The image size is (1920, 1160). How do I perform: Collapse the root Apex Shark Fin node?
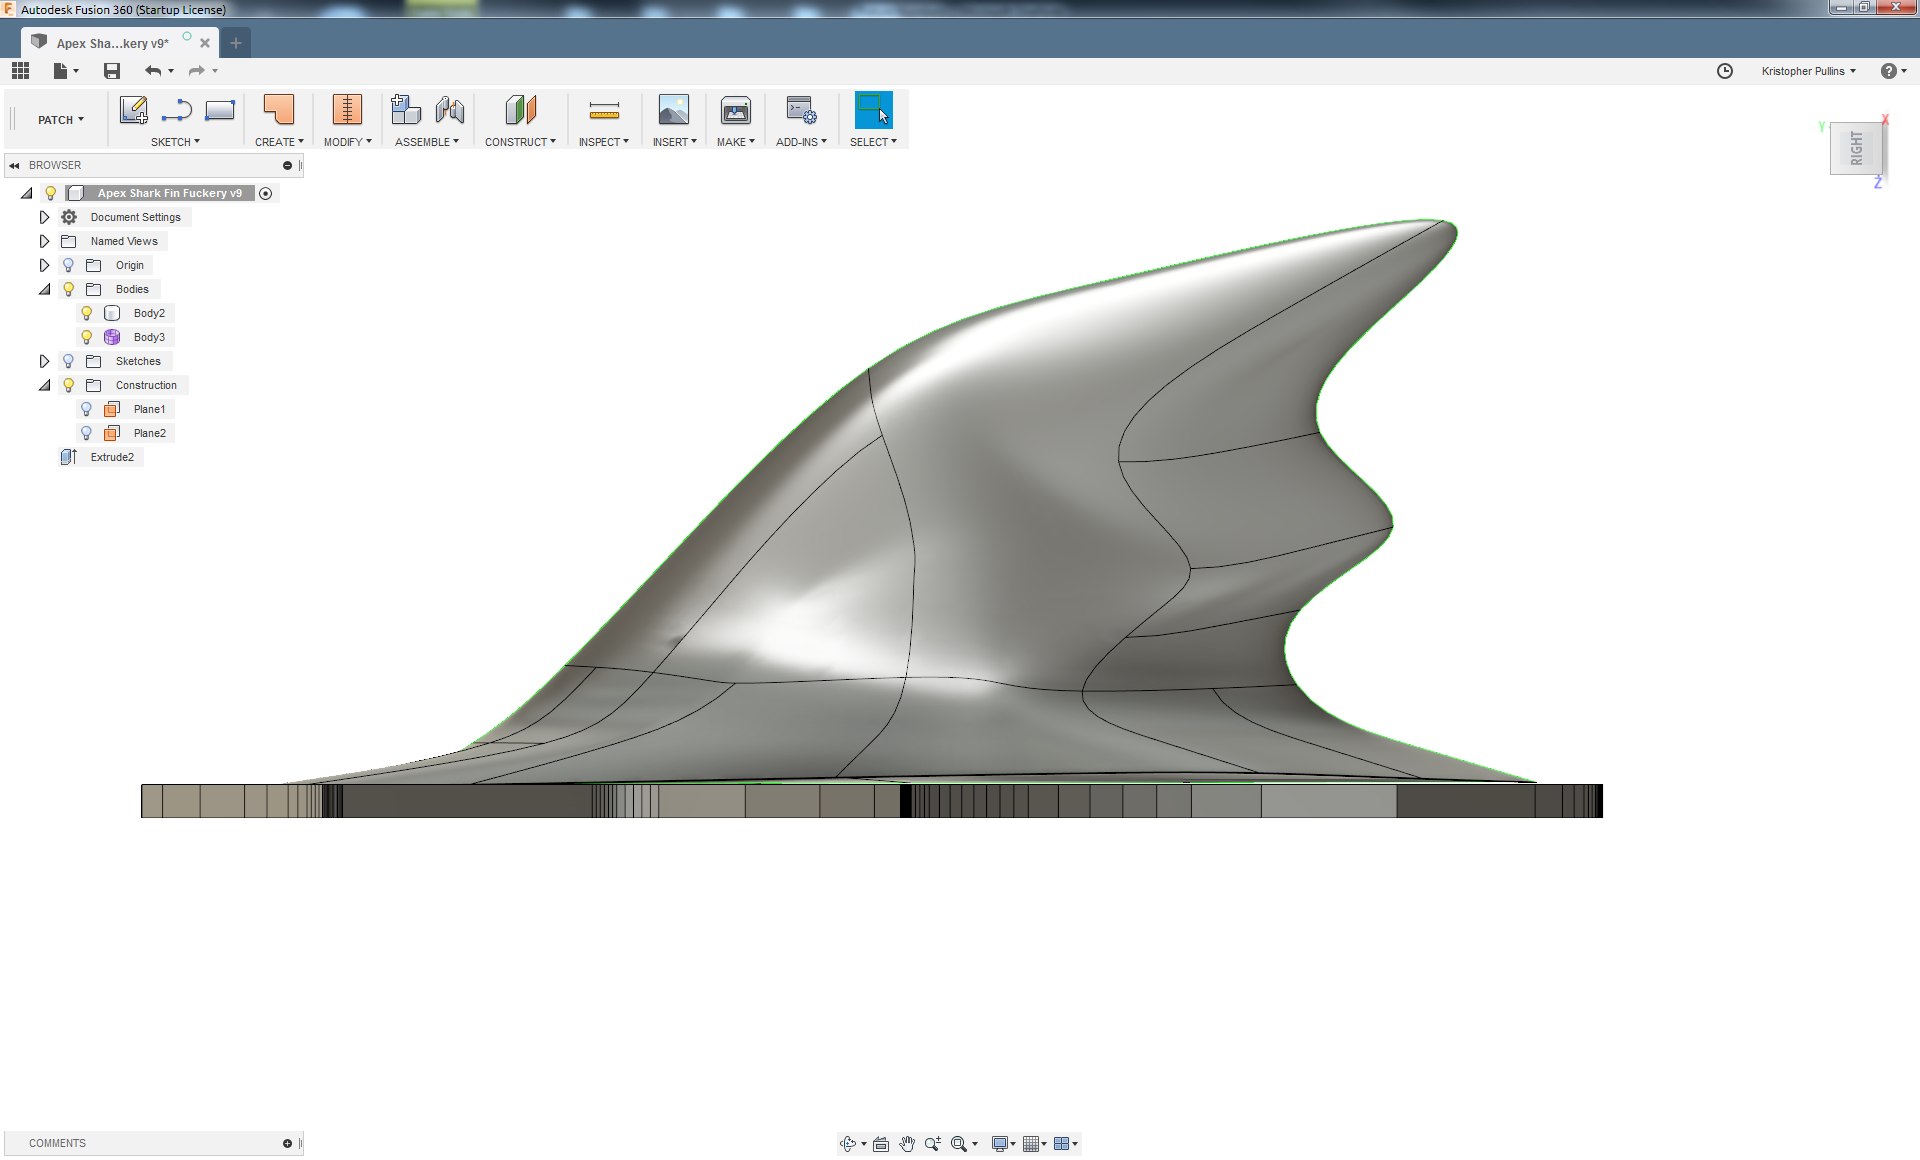tap(27, 193)
